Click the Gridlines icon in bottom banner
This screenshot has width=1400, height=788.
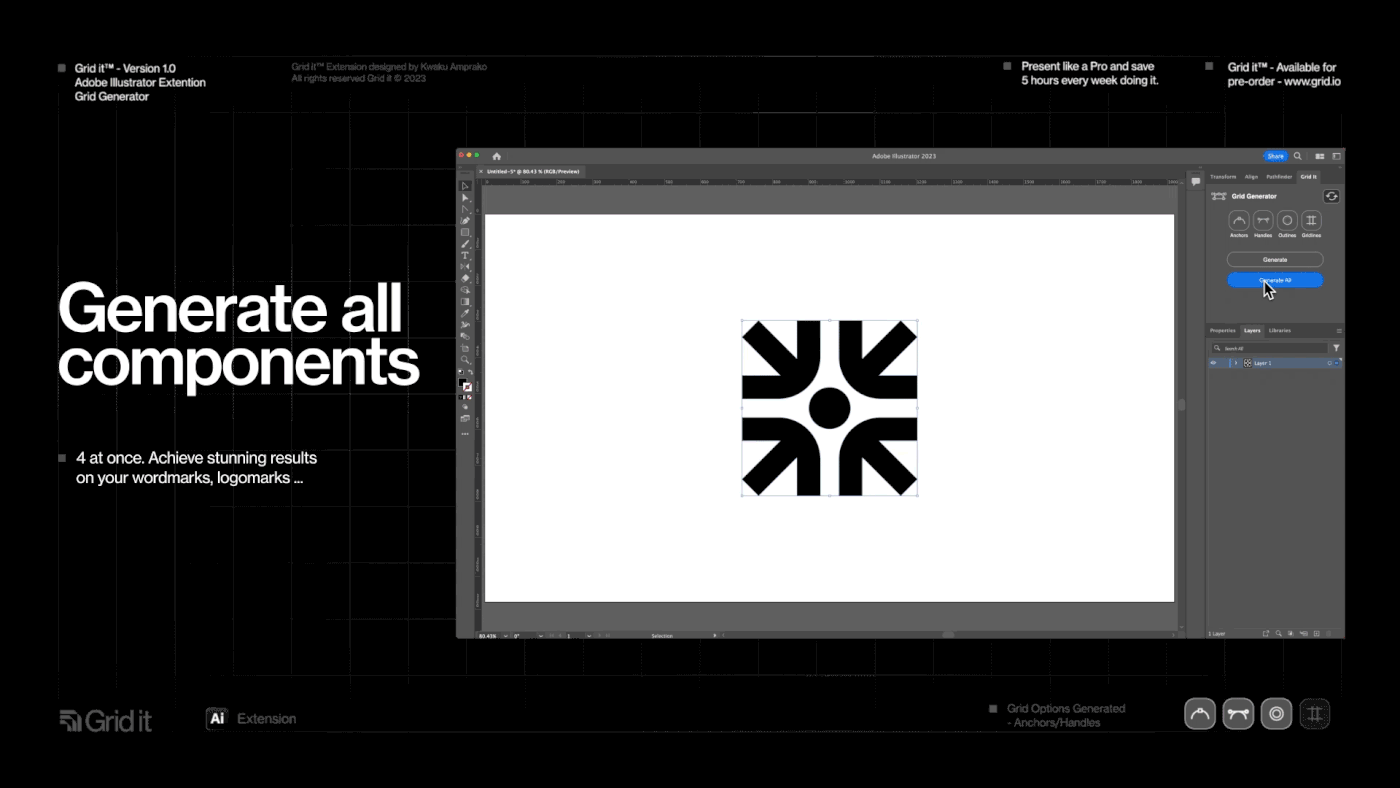tap(1315, 714)
